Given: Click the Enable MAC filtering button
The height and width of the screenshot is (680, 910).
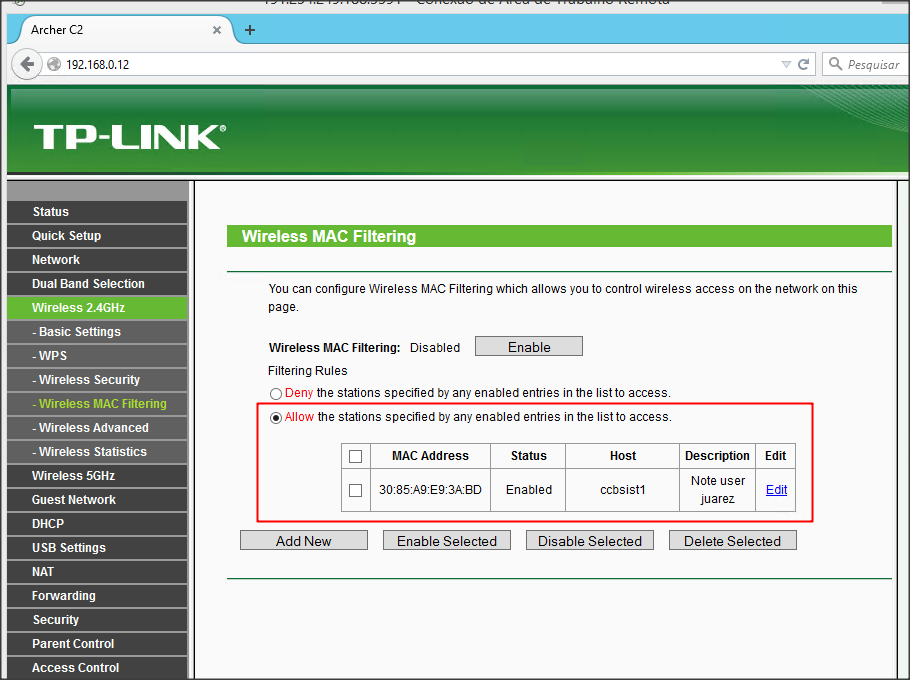Looking at the screenshot, I should point(529,347).
